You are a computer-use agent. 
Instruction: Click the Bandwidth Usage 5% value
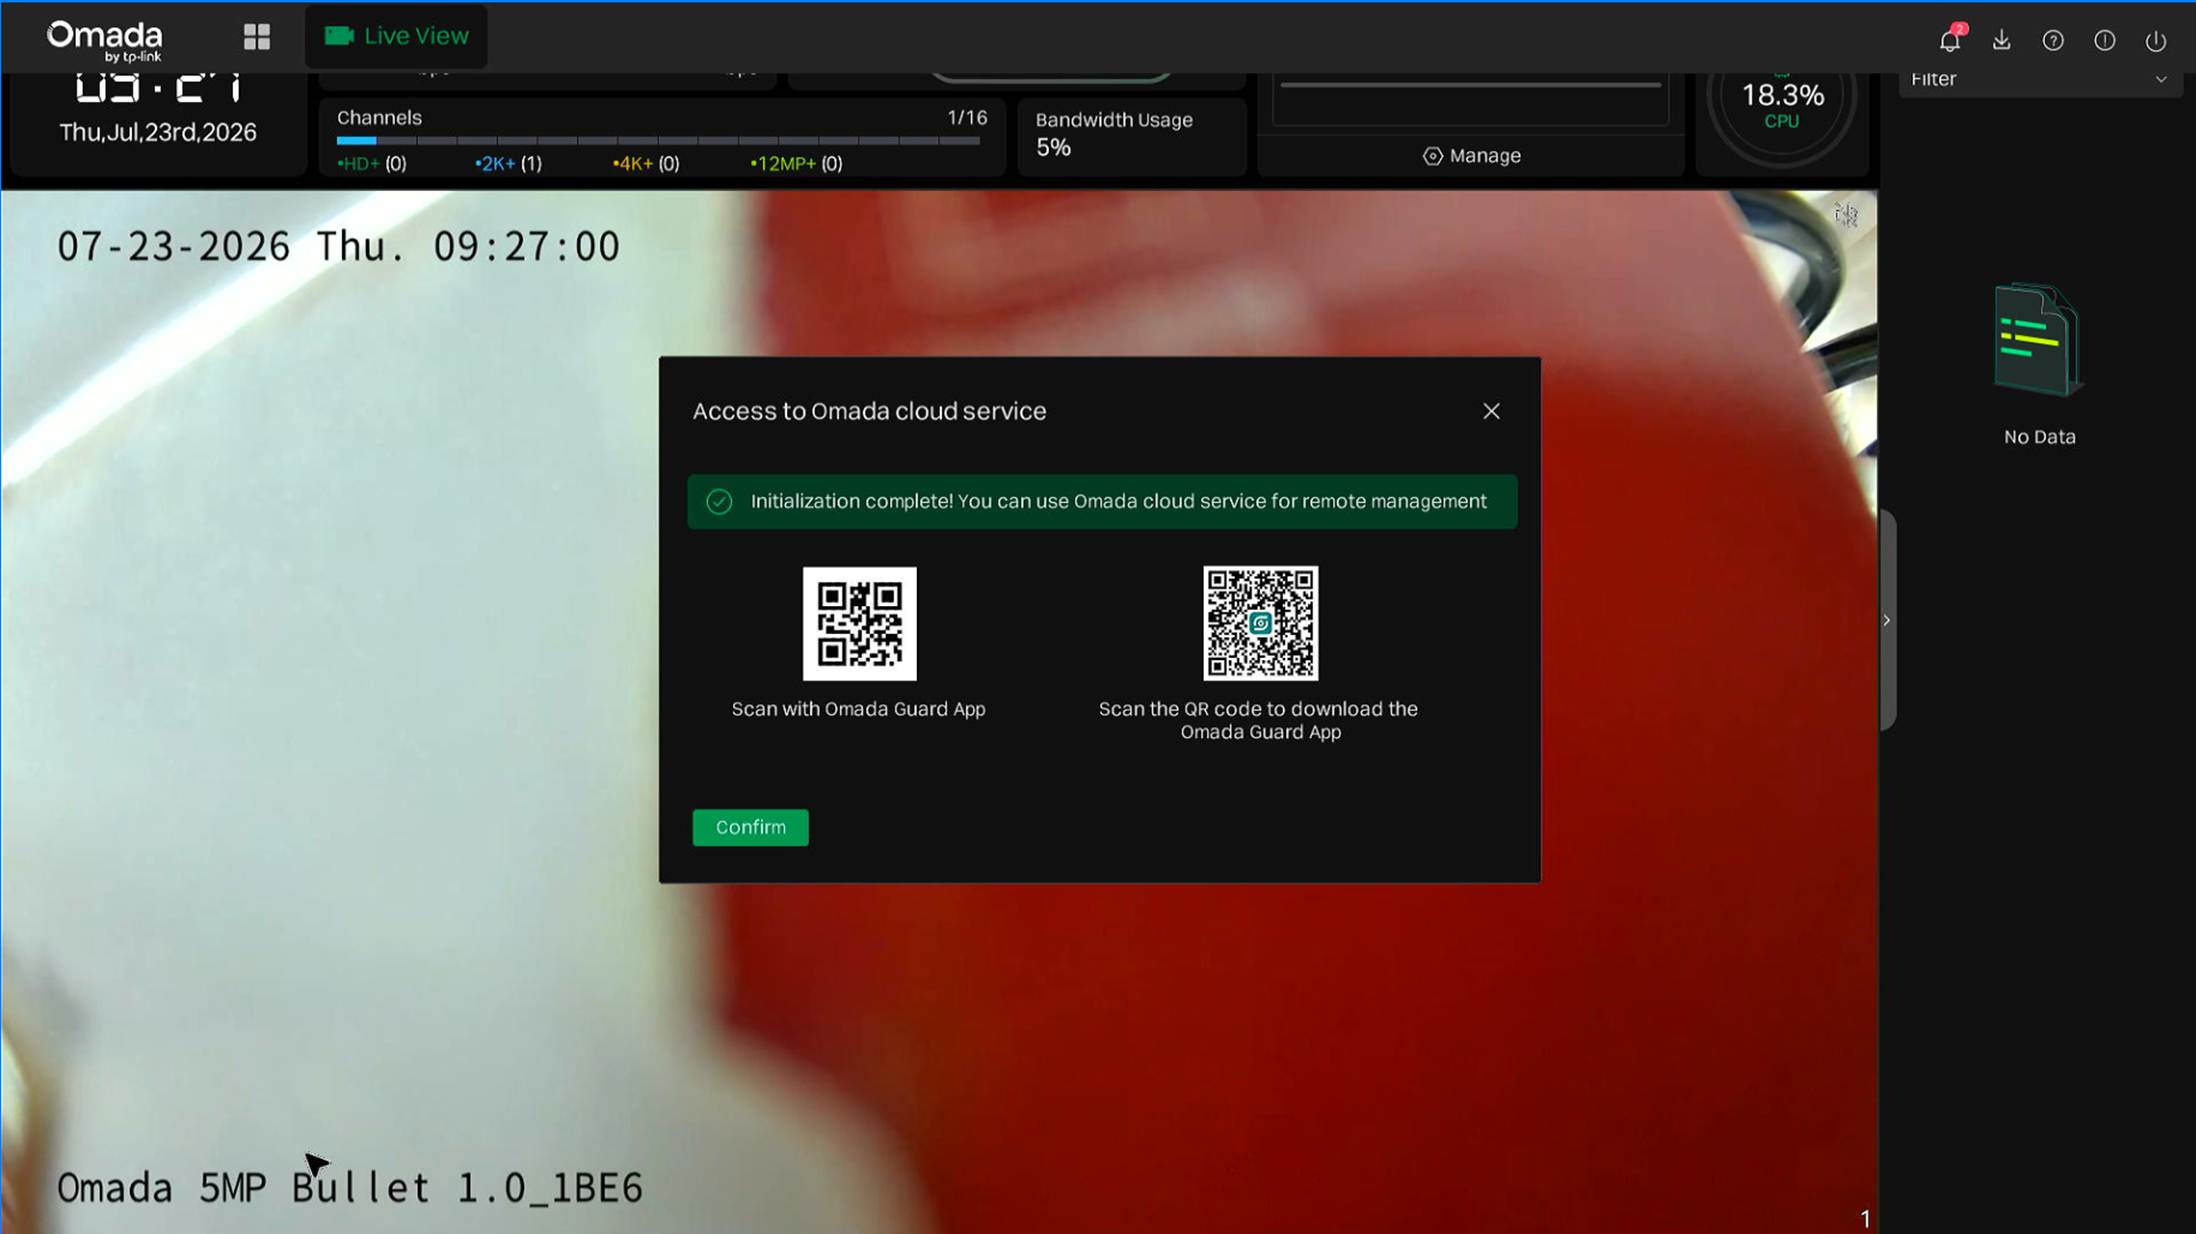click(x=1053, y=148)
